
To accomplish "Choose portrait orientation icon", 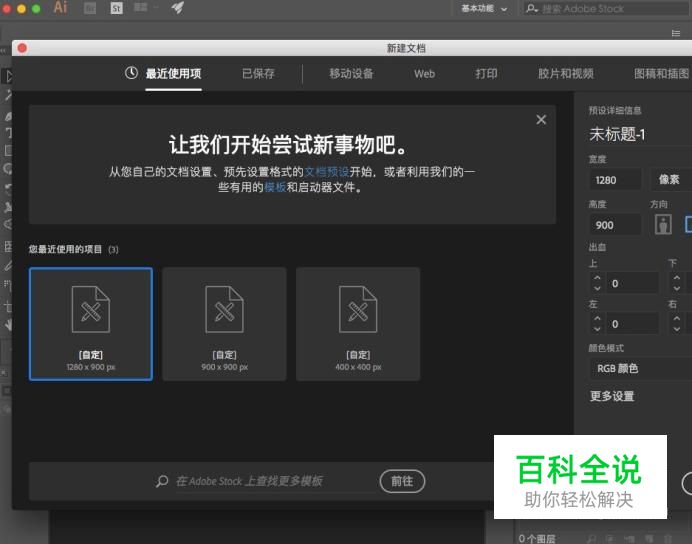I will click(x=663, y=225).
